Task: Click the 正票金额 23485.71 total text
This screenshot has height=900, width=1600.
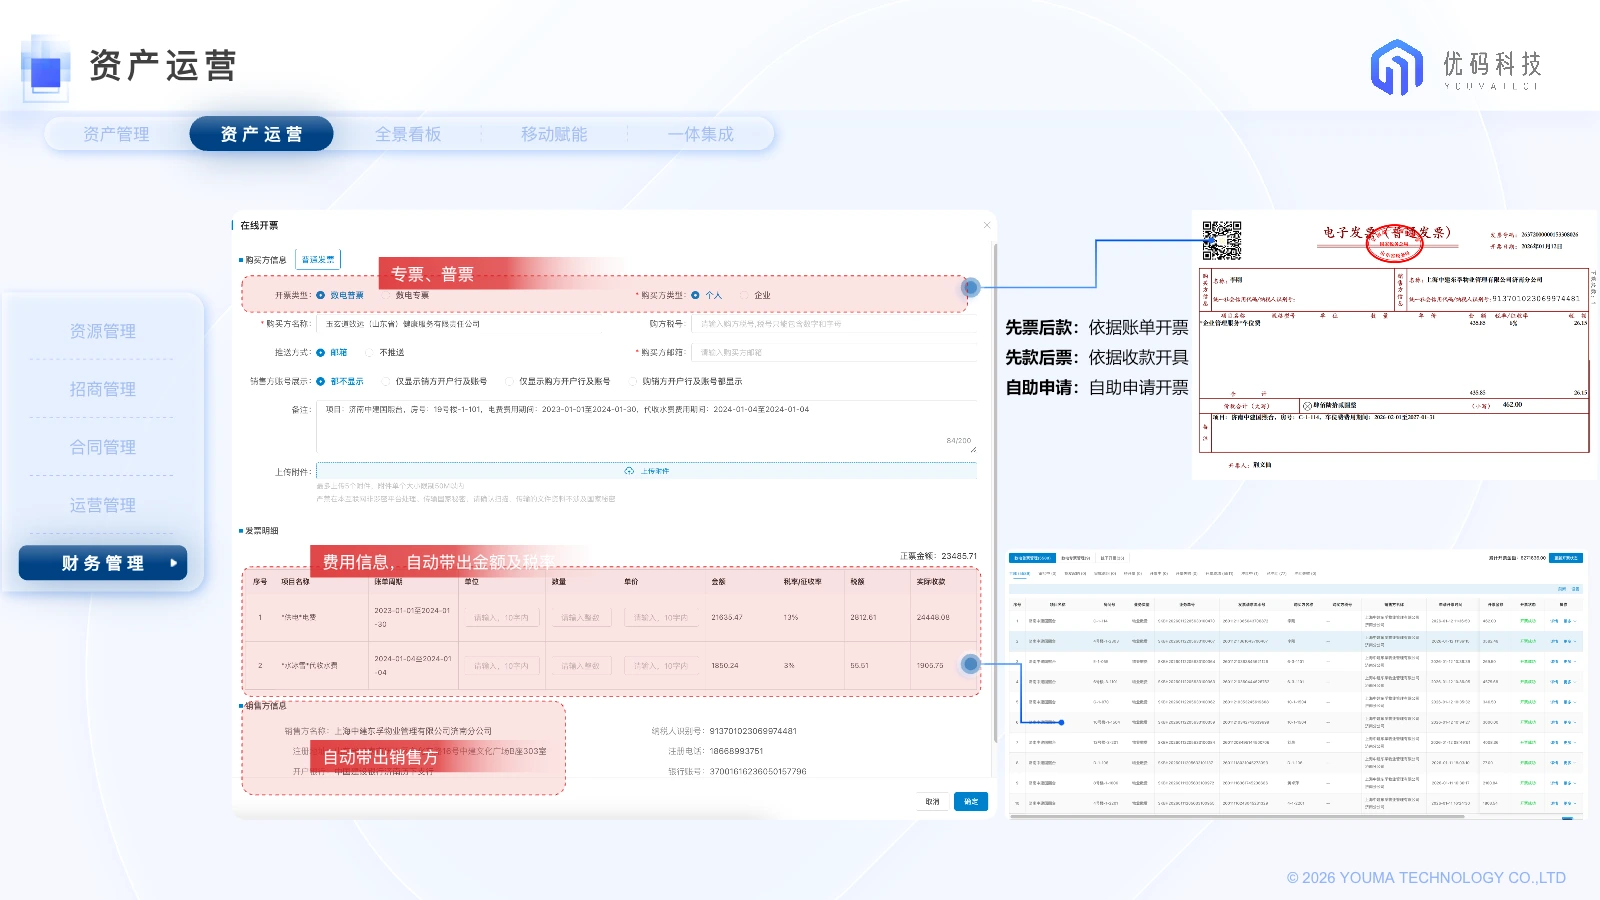Action: 938,556
